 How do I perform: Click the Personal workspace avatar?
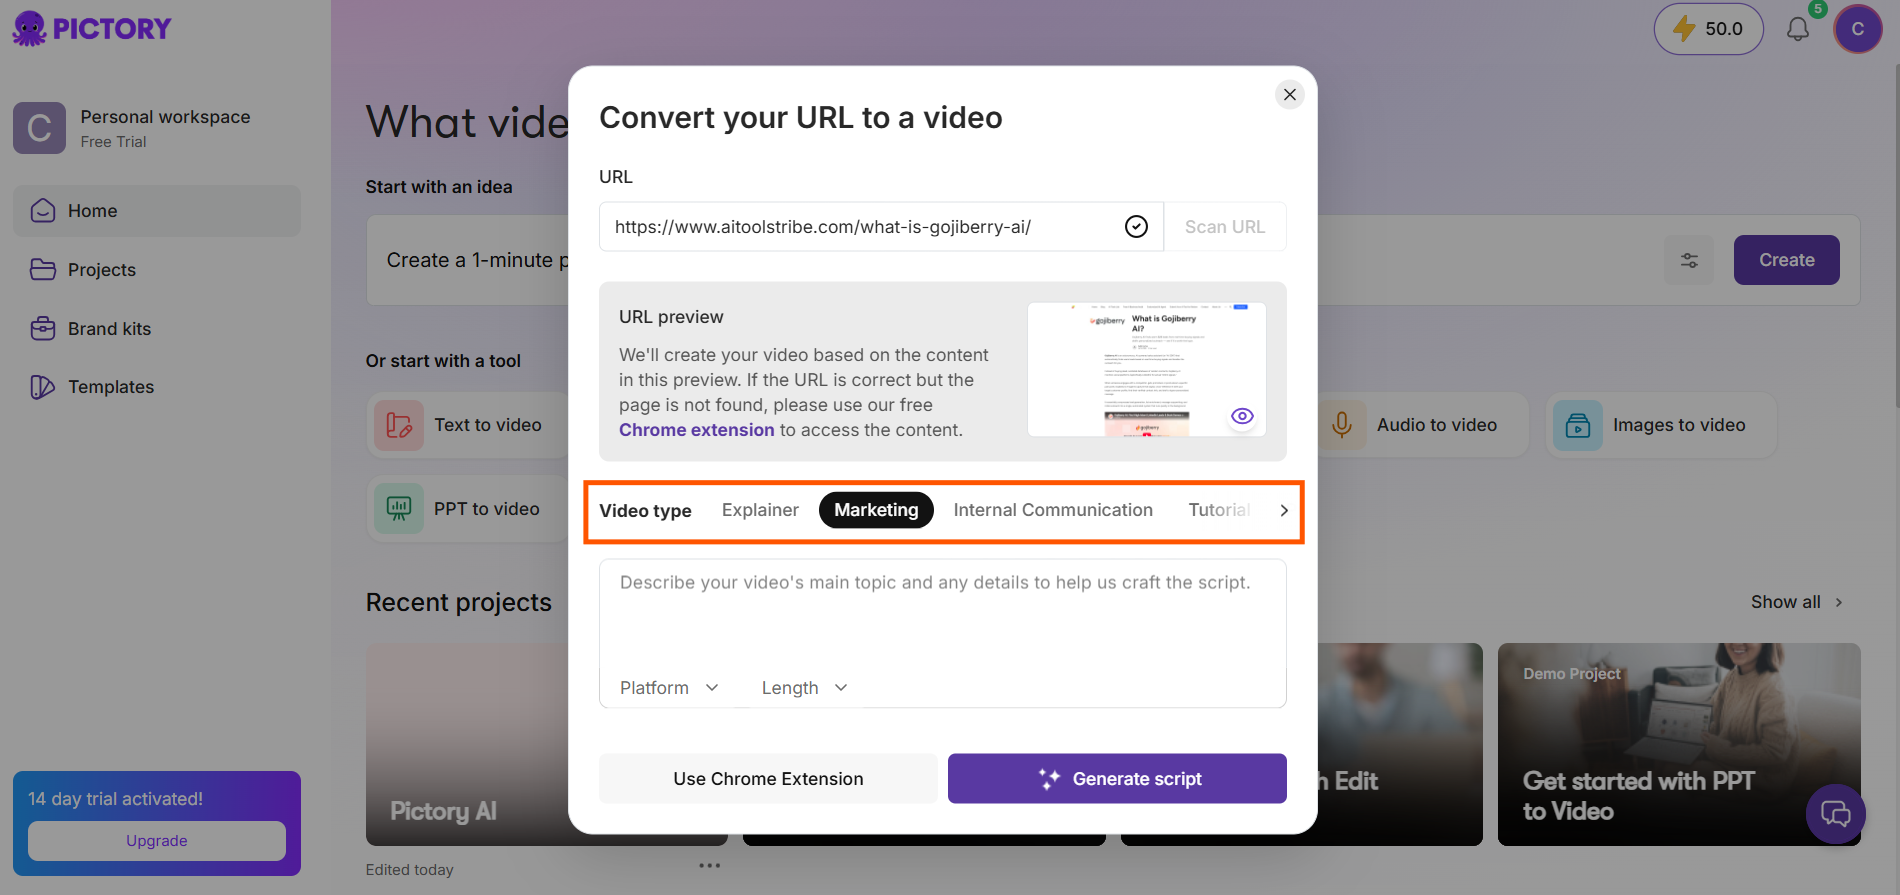click(39, 128)
